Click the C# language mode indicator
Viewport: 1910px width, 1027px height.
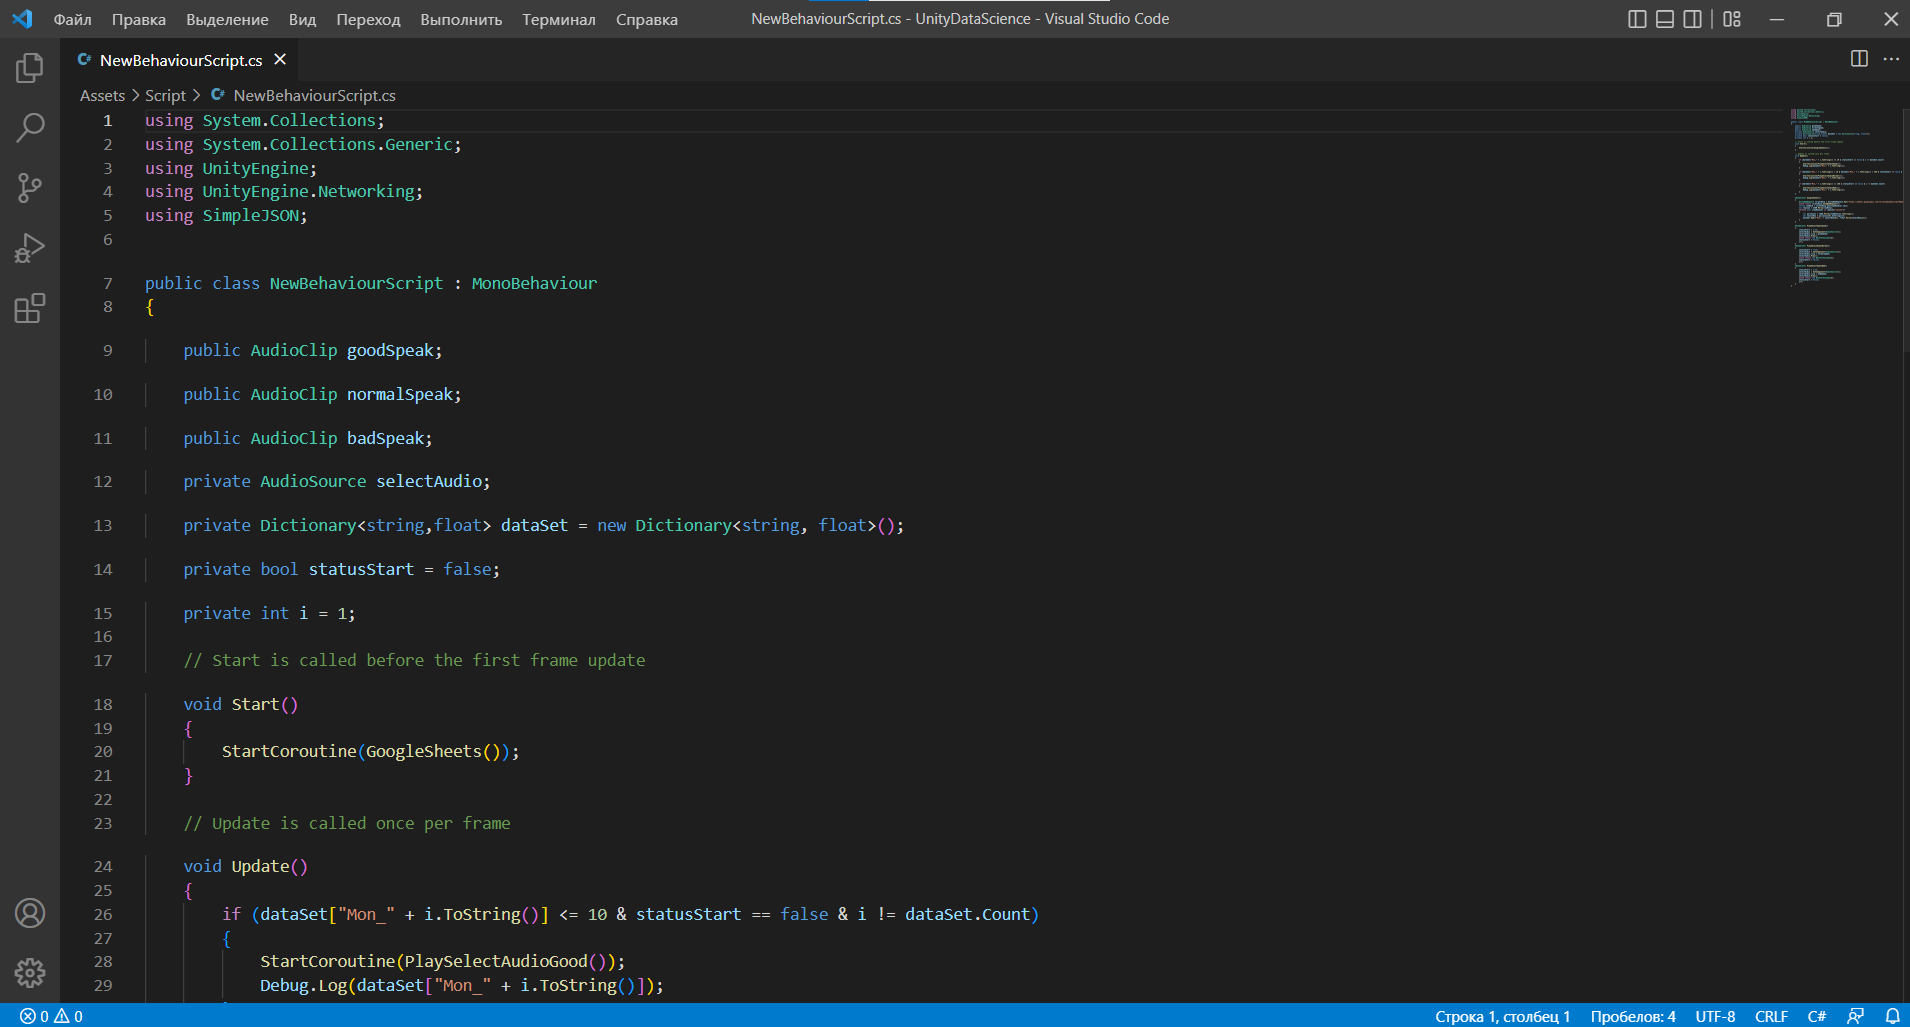coord(1819,1016)
